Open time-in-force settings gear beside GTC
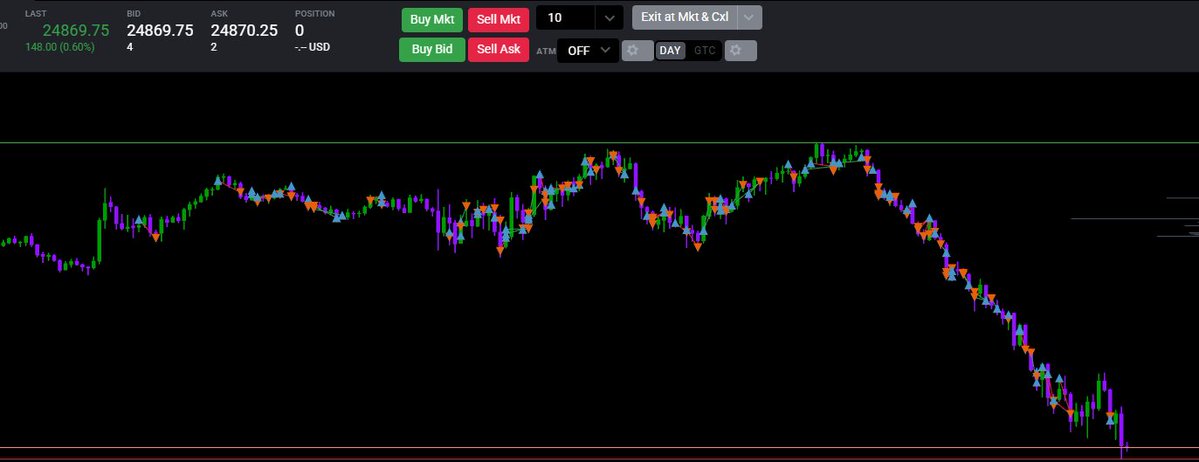 coord(740,50)
